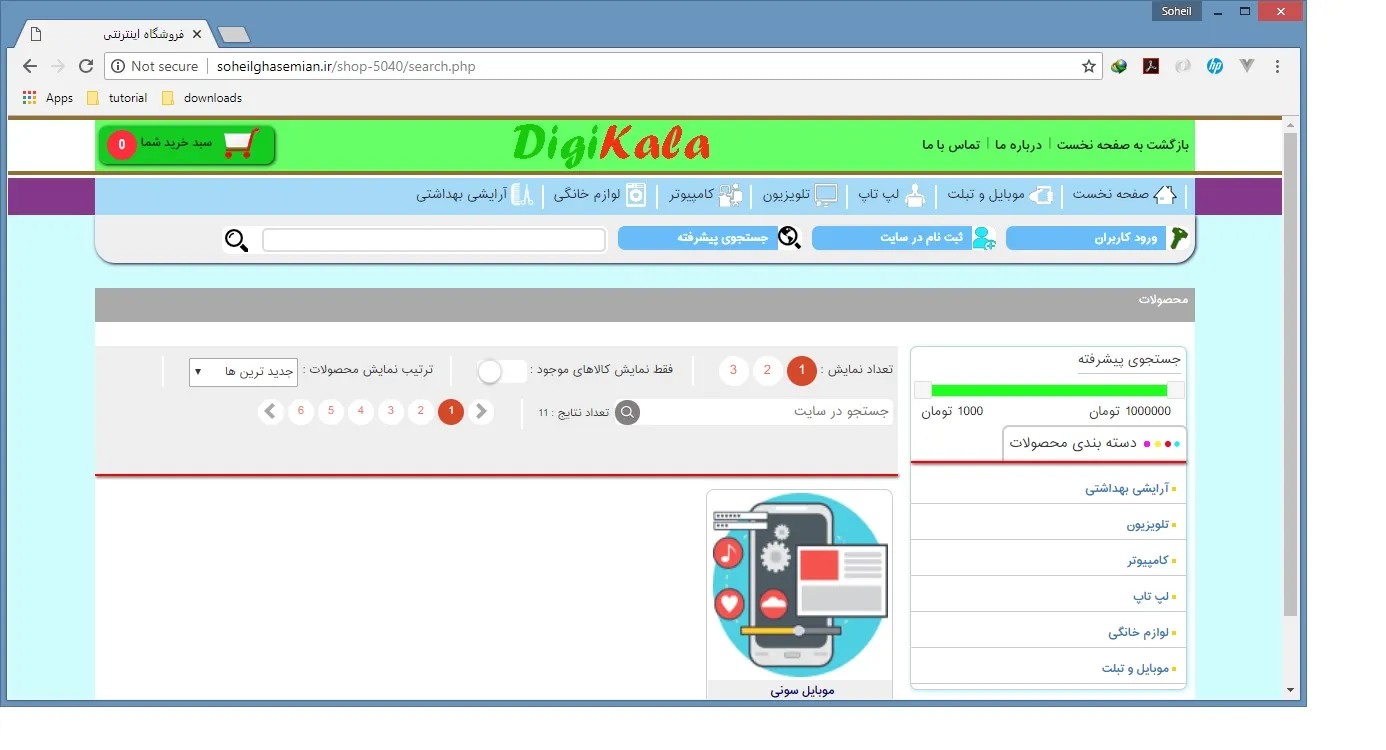This screenshot has width=1386, height=750.
Task: Click the washing machine home appliances icon
Action: (636, 195)
